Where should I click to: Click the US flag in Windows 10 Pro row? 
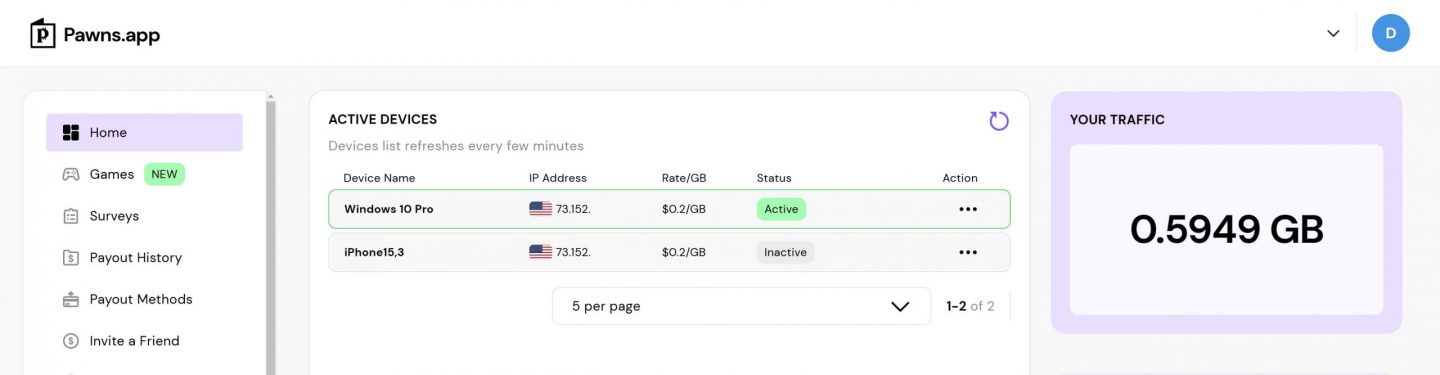(540, 209)
